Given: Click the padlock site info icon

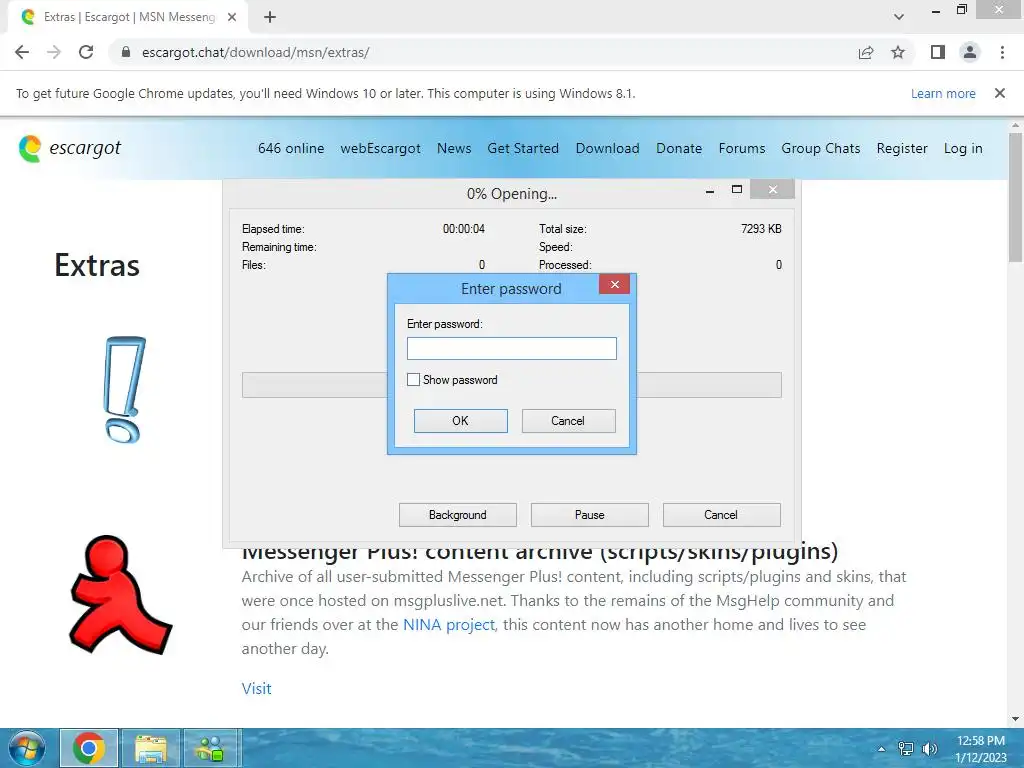Looking at the screenshot, I should click(126, 52).
